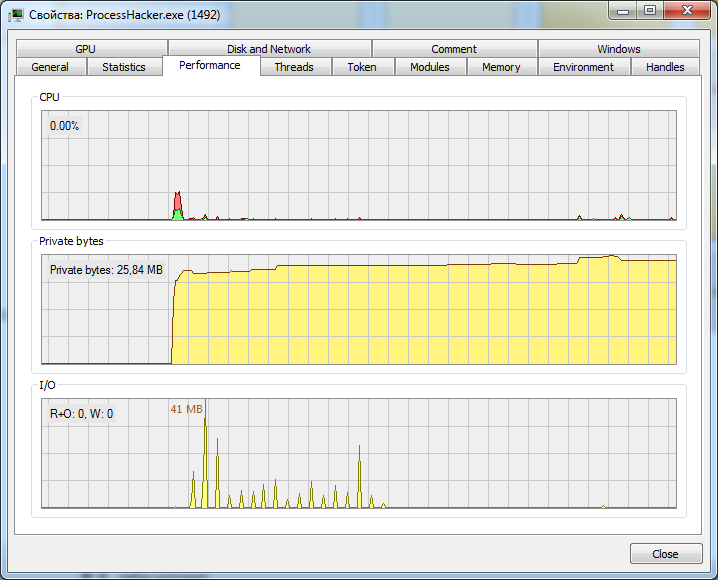718x580 pixels.
Task: Switch to the Environment tab
Action: (x=584, y=67)
